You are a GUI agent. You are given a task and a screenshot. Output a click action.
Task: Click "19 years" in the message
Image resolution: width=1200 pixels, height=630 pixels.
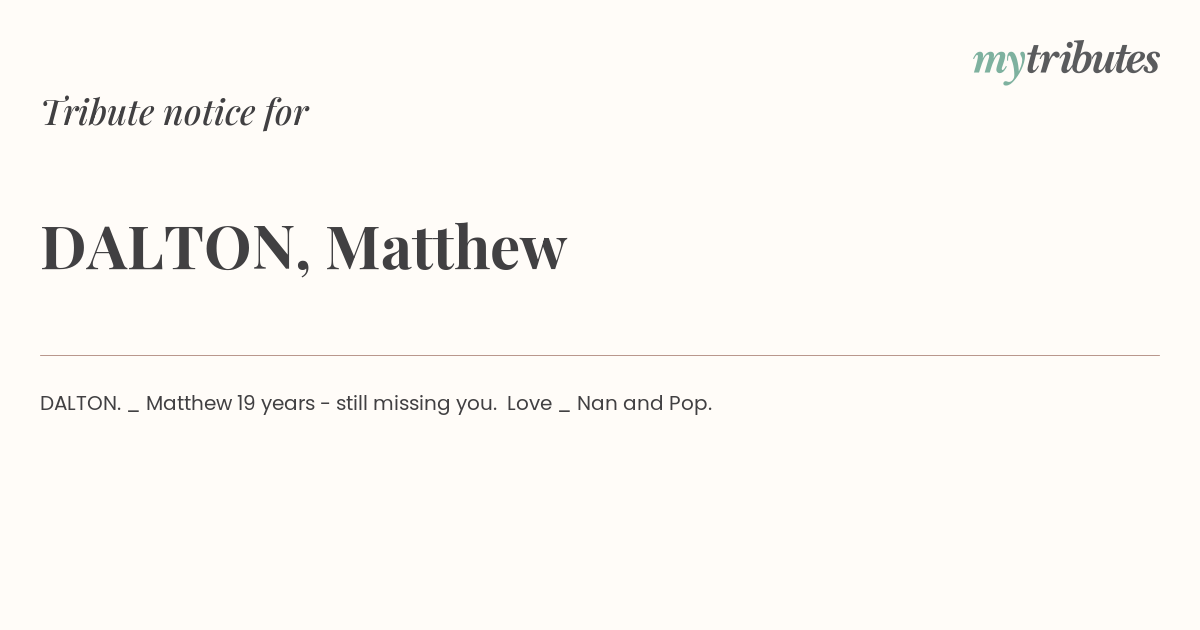tap(275, 404)
